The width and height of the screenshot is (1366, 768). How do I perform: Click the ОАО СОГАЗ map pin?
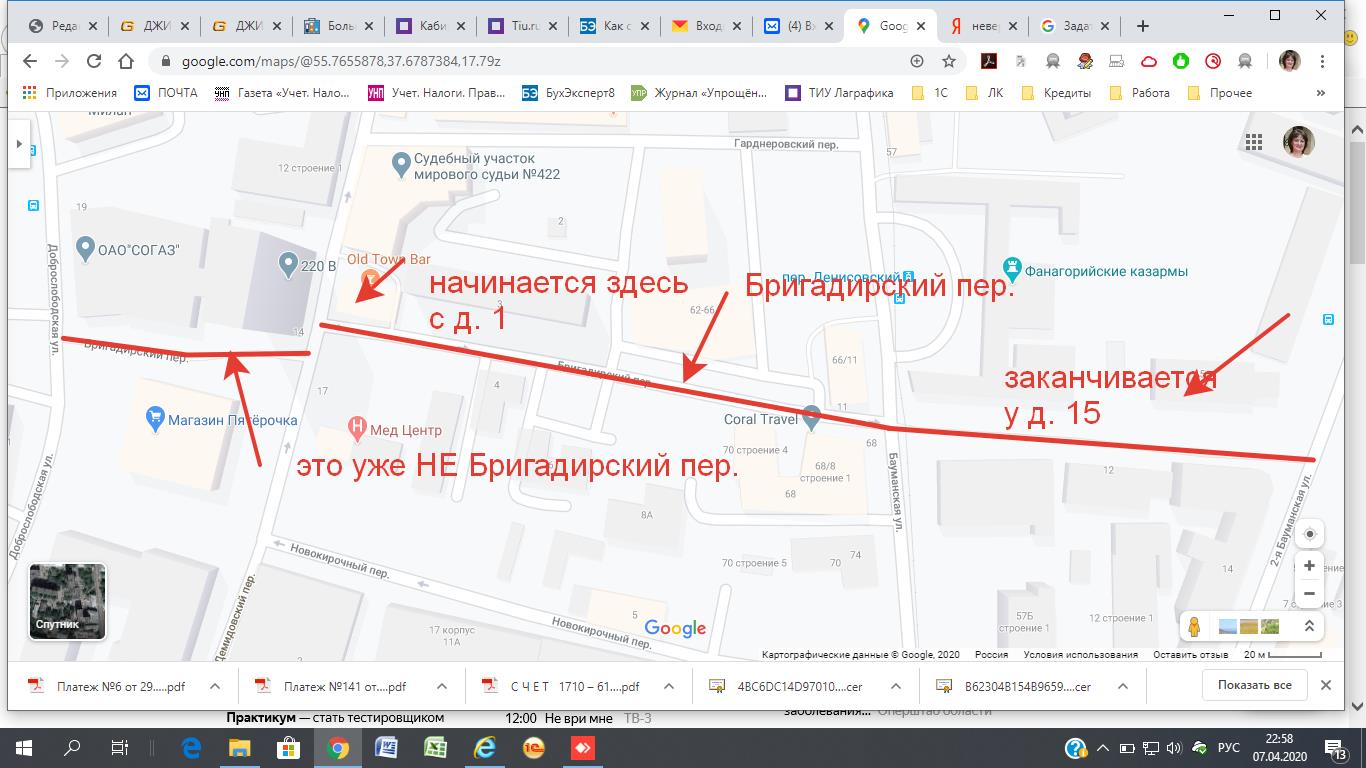[x=86, y=247]
